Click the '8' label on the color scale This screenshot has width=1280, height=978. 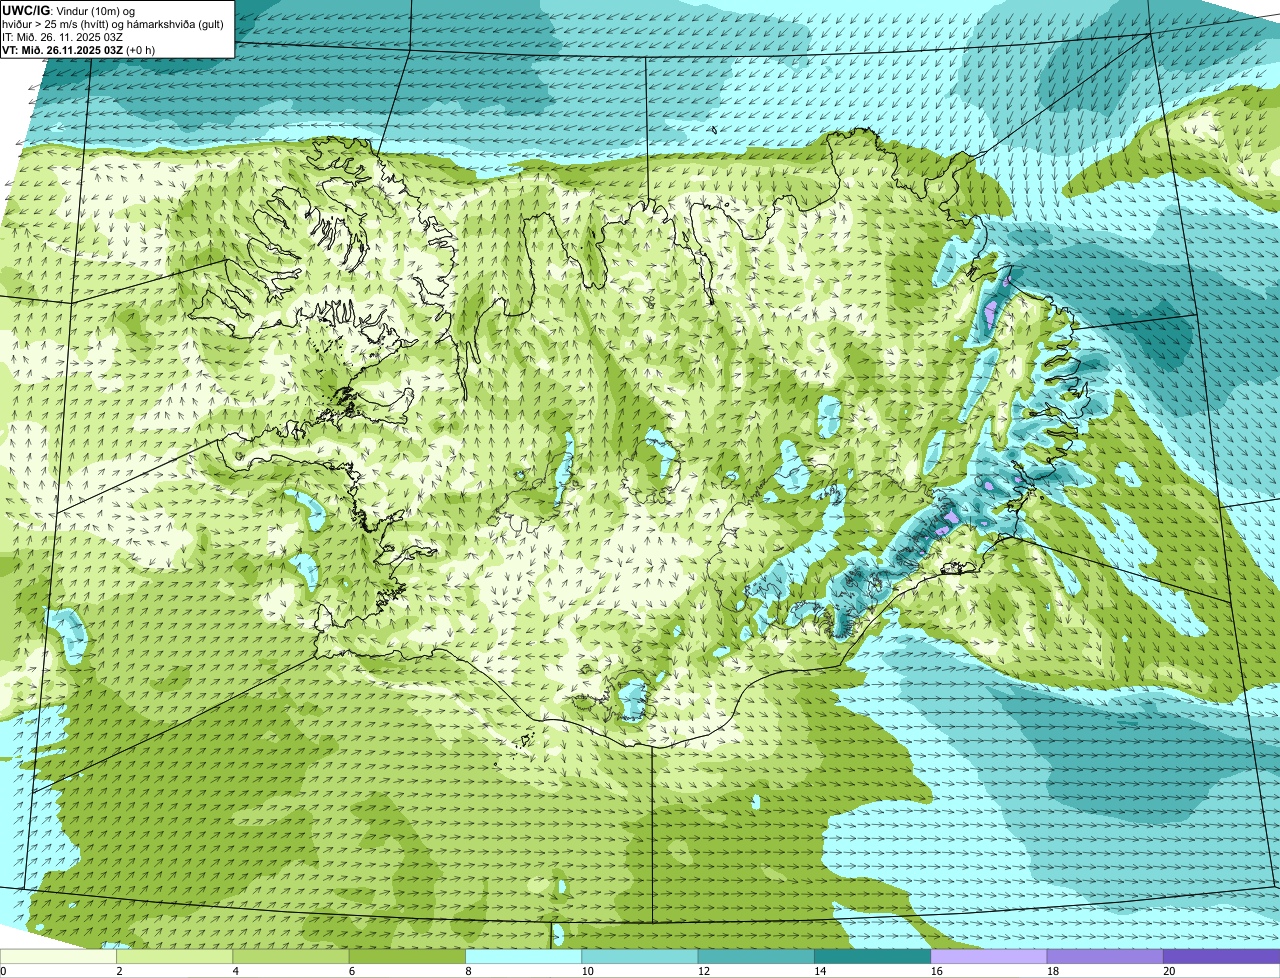pos(468,971)
